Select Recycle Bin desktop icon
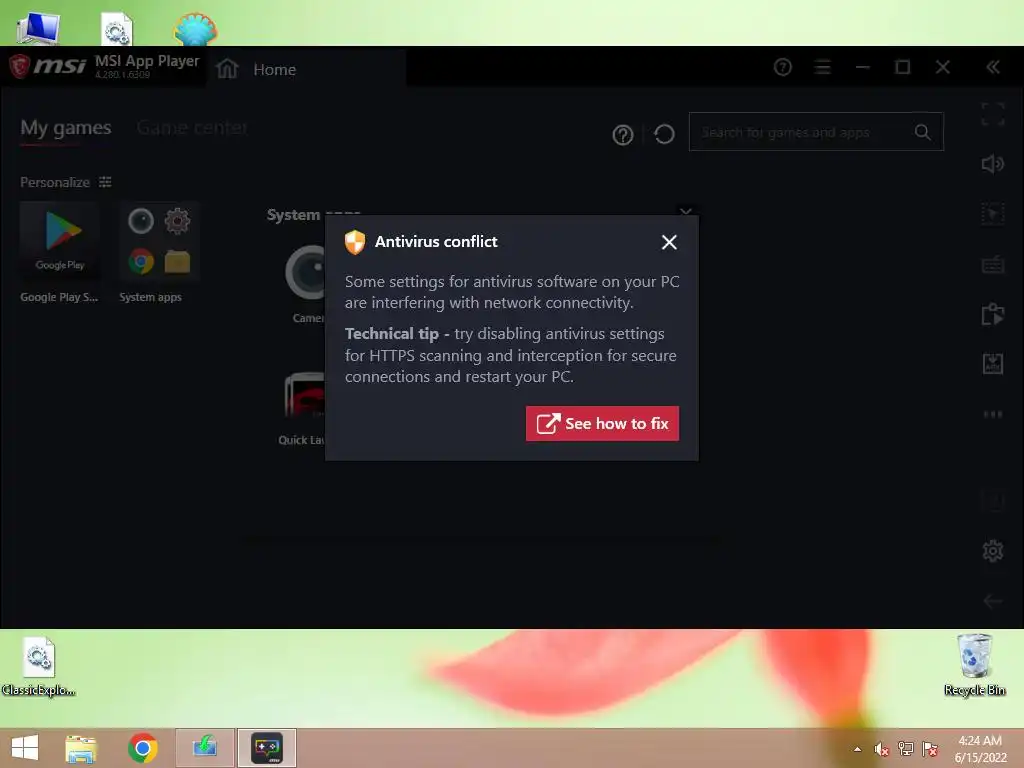Image resolution: width=1024 pixels, height=768 pixels. click(974, 665)
